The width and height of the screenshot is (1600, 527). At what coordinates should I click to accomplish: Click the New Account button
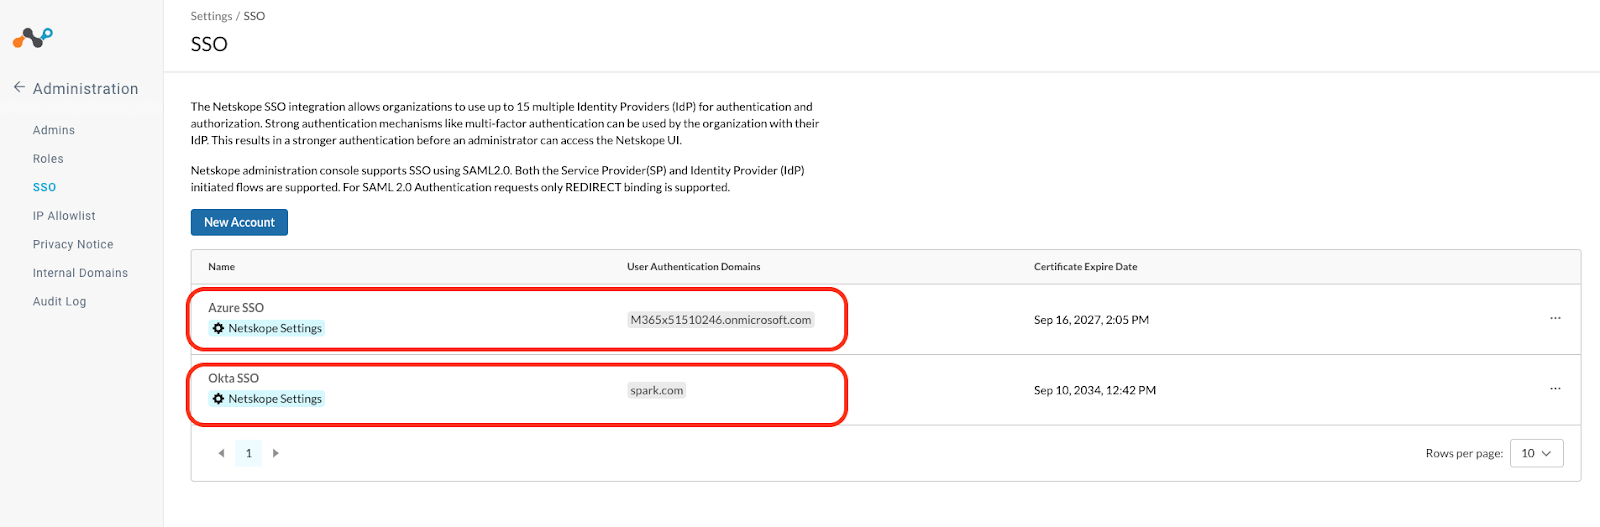tap(239, 222)
